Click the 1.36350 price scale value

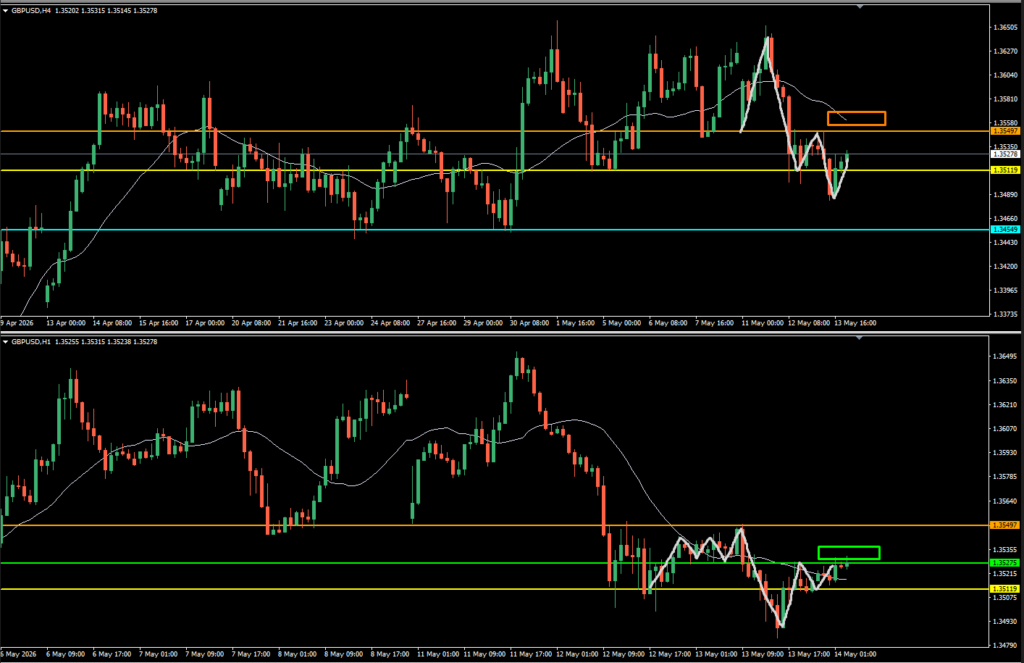1006,381
